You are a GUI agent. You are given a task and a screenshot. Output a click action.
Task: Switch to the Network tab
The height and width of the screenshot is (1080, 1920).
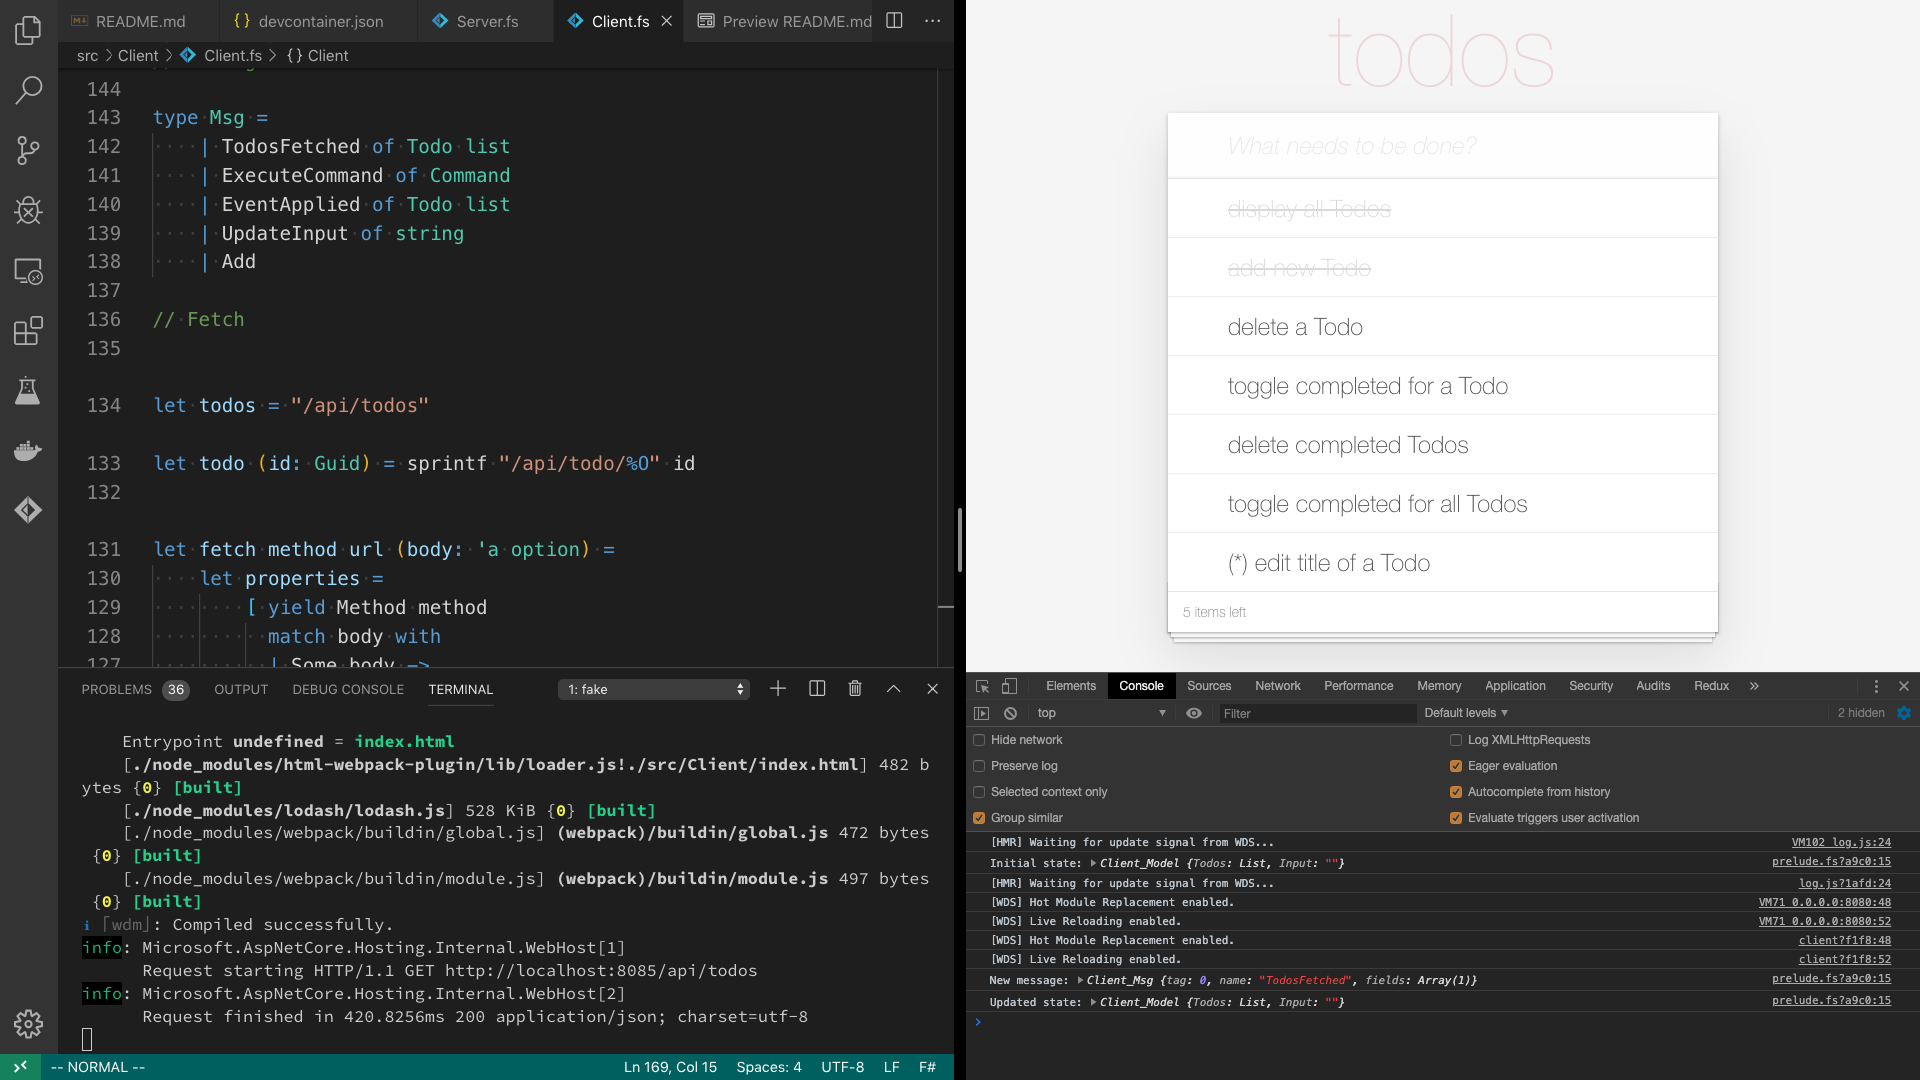point(1277,686)
